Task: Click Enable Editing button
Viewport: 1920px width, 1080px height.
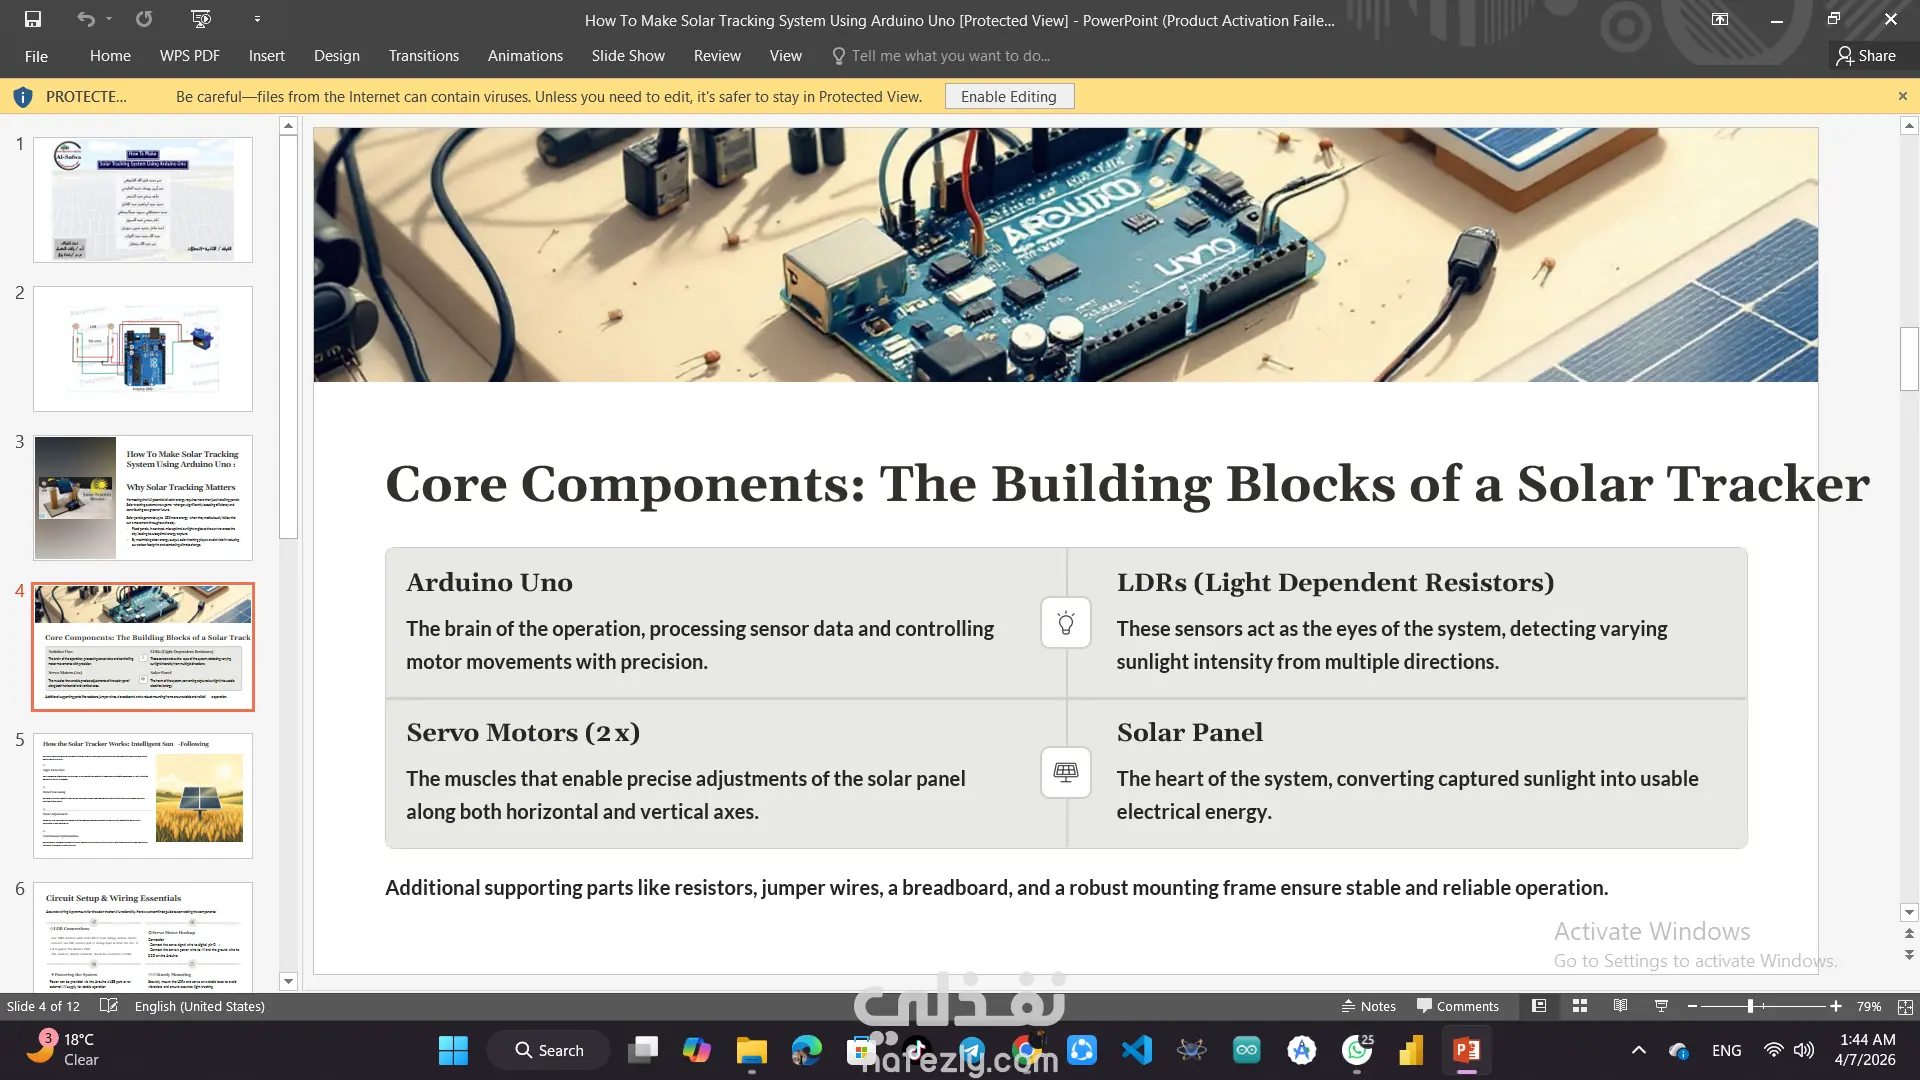Action: point(1008,96)
